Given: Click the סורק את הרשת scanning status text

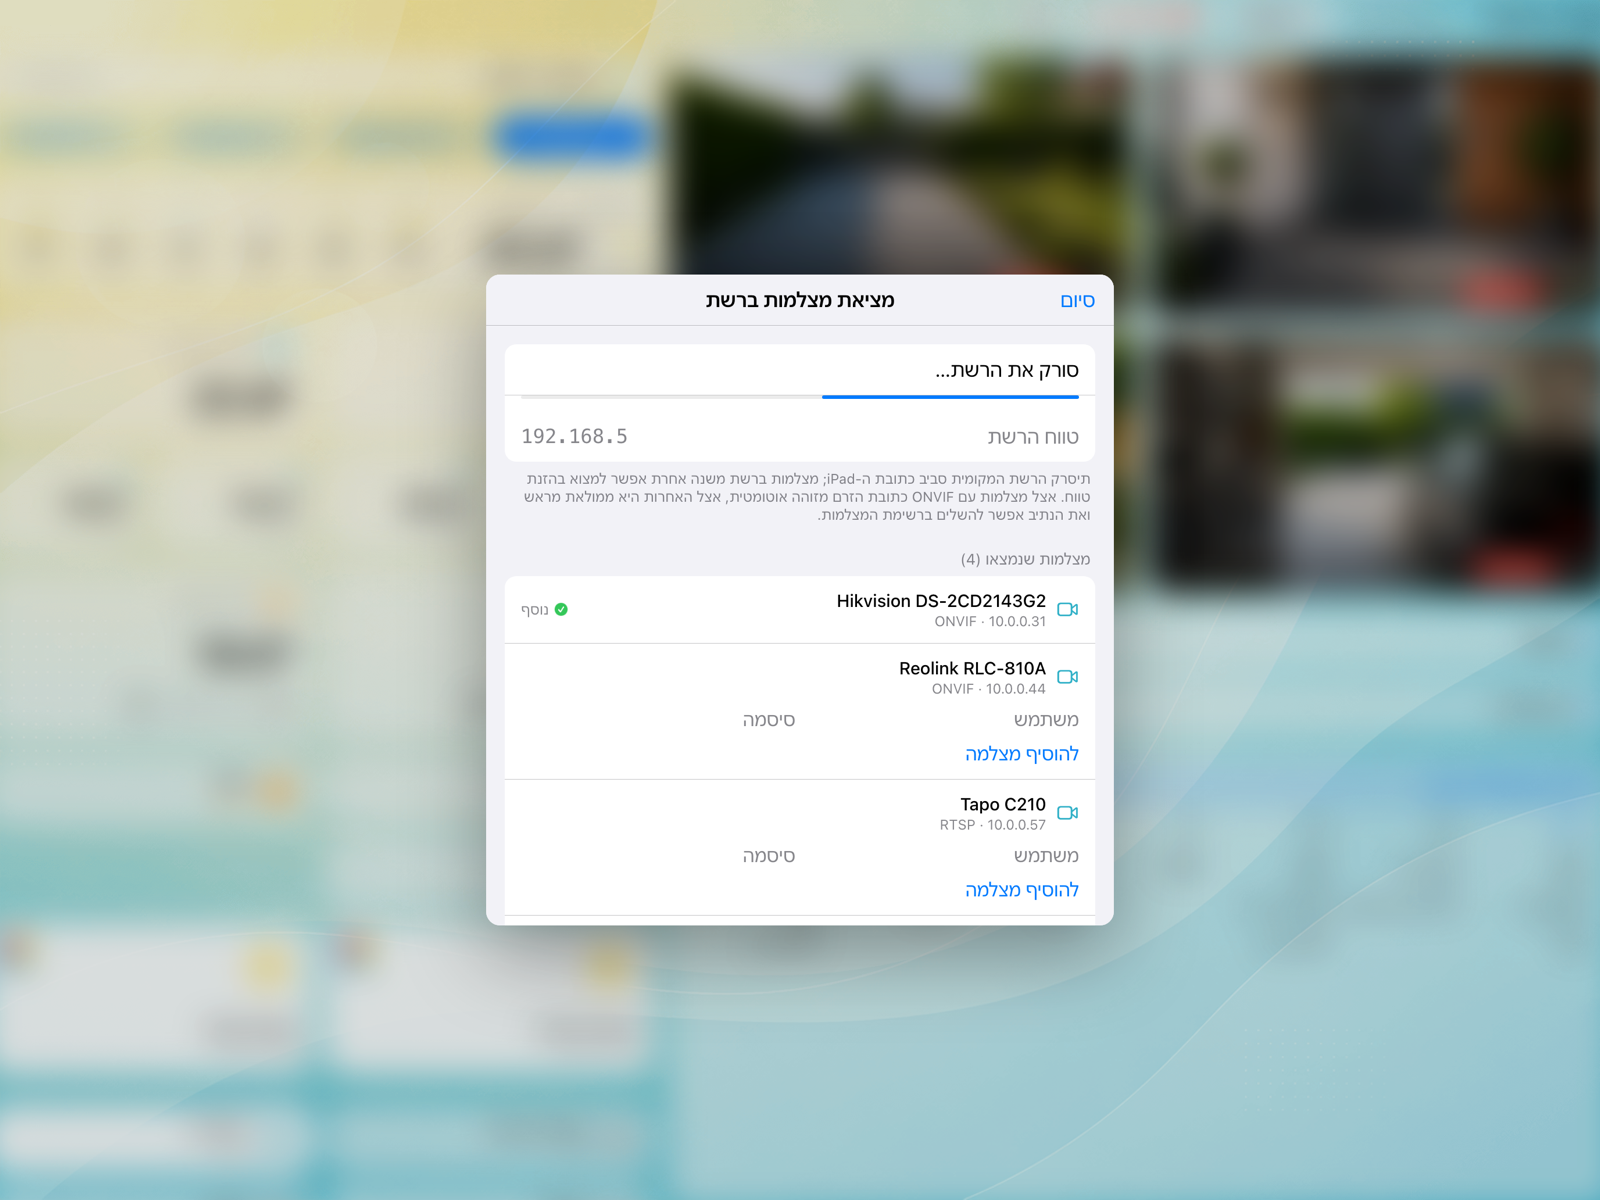Looking at the screenshot, I should coord(1007,371).
